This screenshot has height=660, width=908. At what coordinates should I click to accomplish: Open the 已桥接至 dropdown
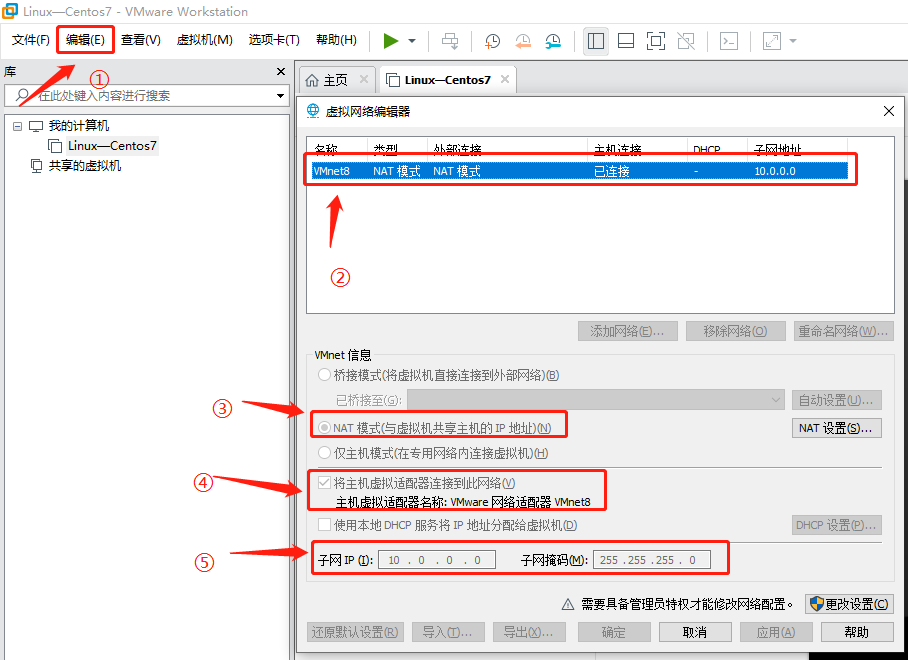tap(596, 400)
